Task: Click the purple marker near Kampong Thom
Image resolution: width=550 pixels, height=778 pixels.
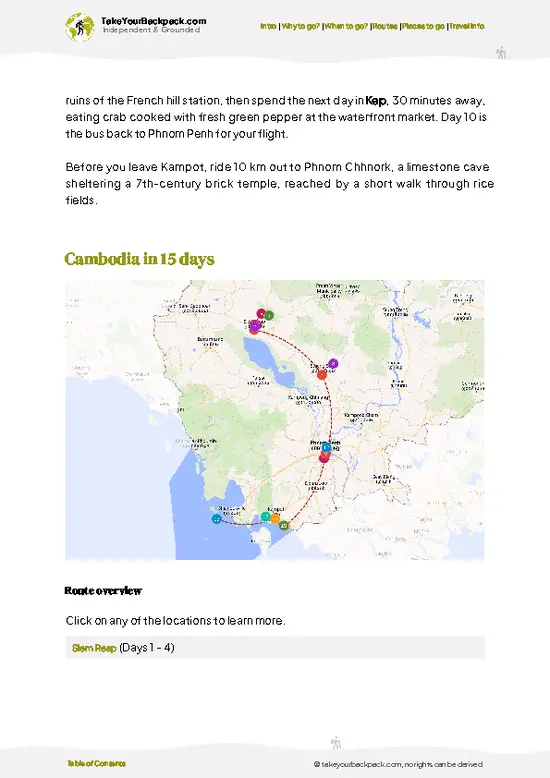Action: coord(333,364)
